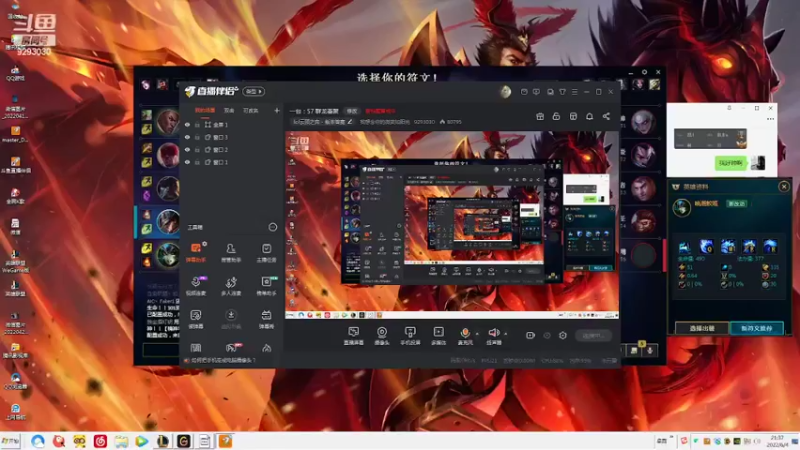Click the 麦克风 microphone icon
The image size is (800, 450).
pyautogui.click(x=465, y=333)
